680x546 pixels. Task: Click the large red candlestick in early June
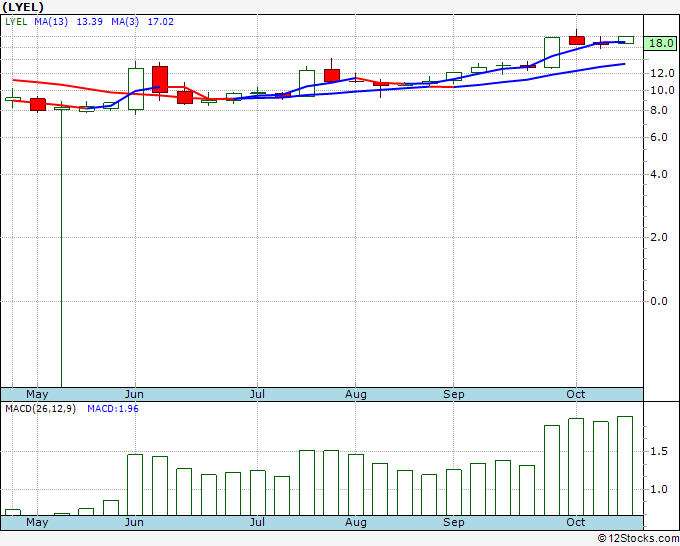[x=160, y=79]
